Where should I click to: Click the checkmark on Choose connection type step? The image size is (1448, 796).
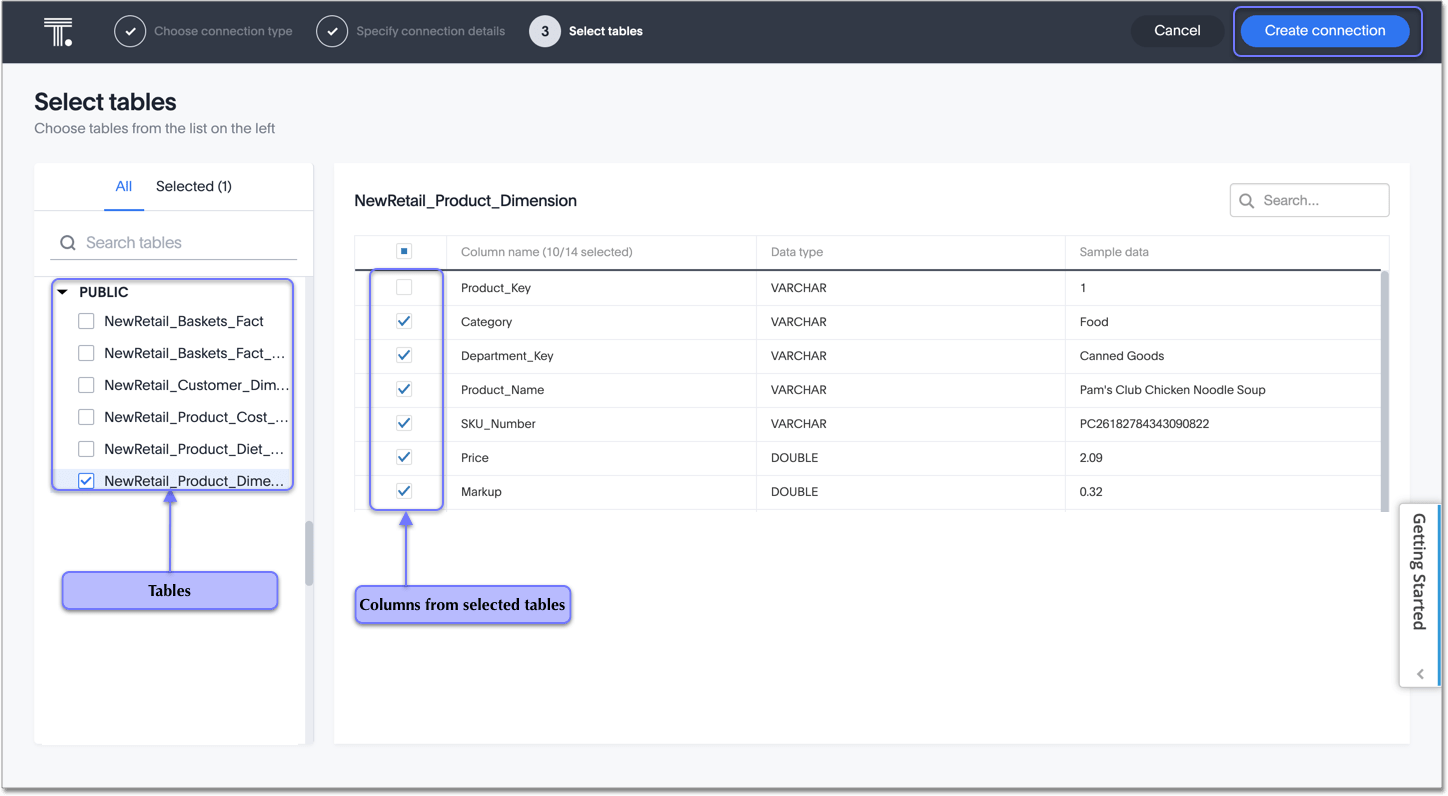[x=130, y=31]
